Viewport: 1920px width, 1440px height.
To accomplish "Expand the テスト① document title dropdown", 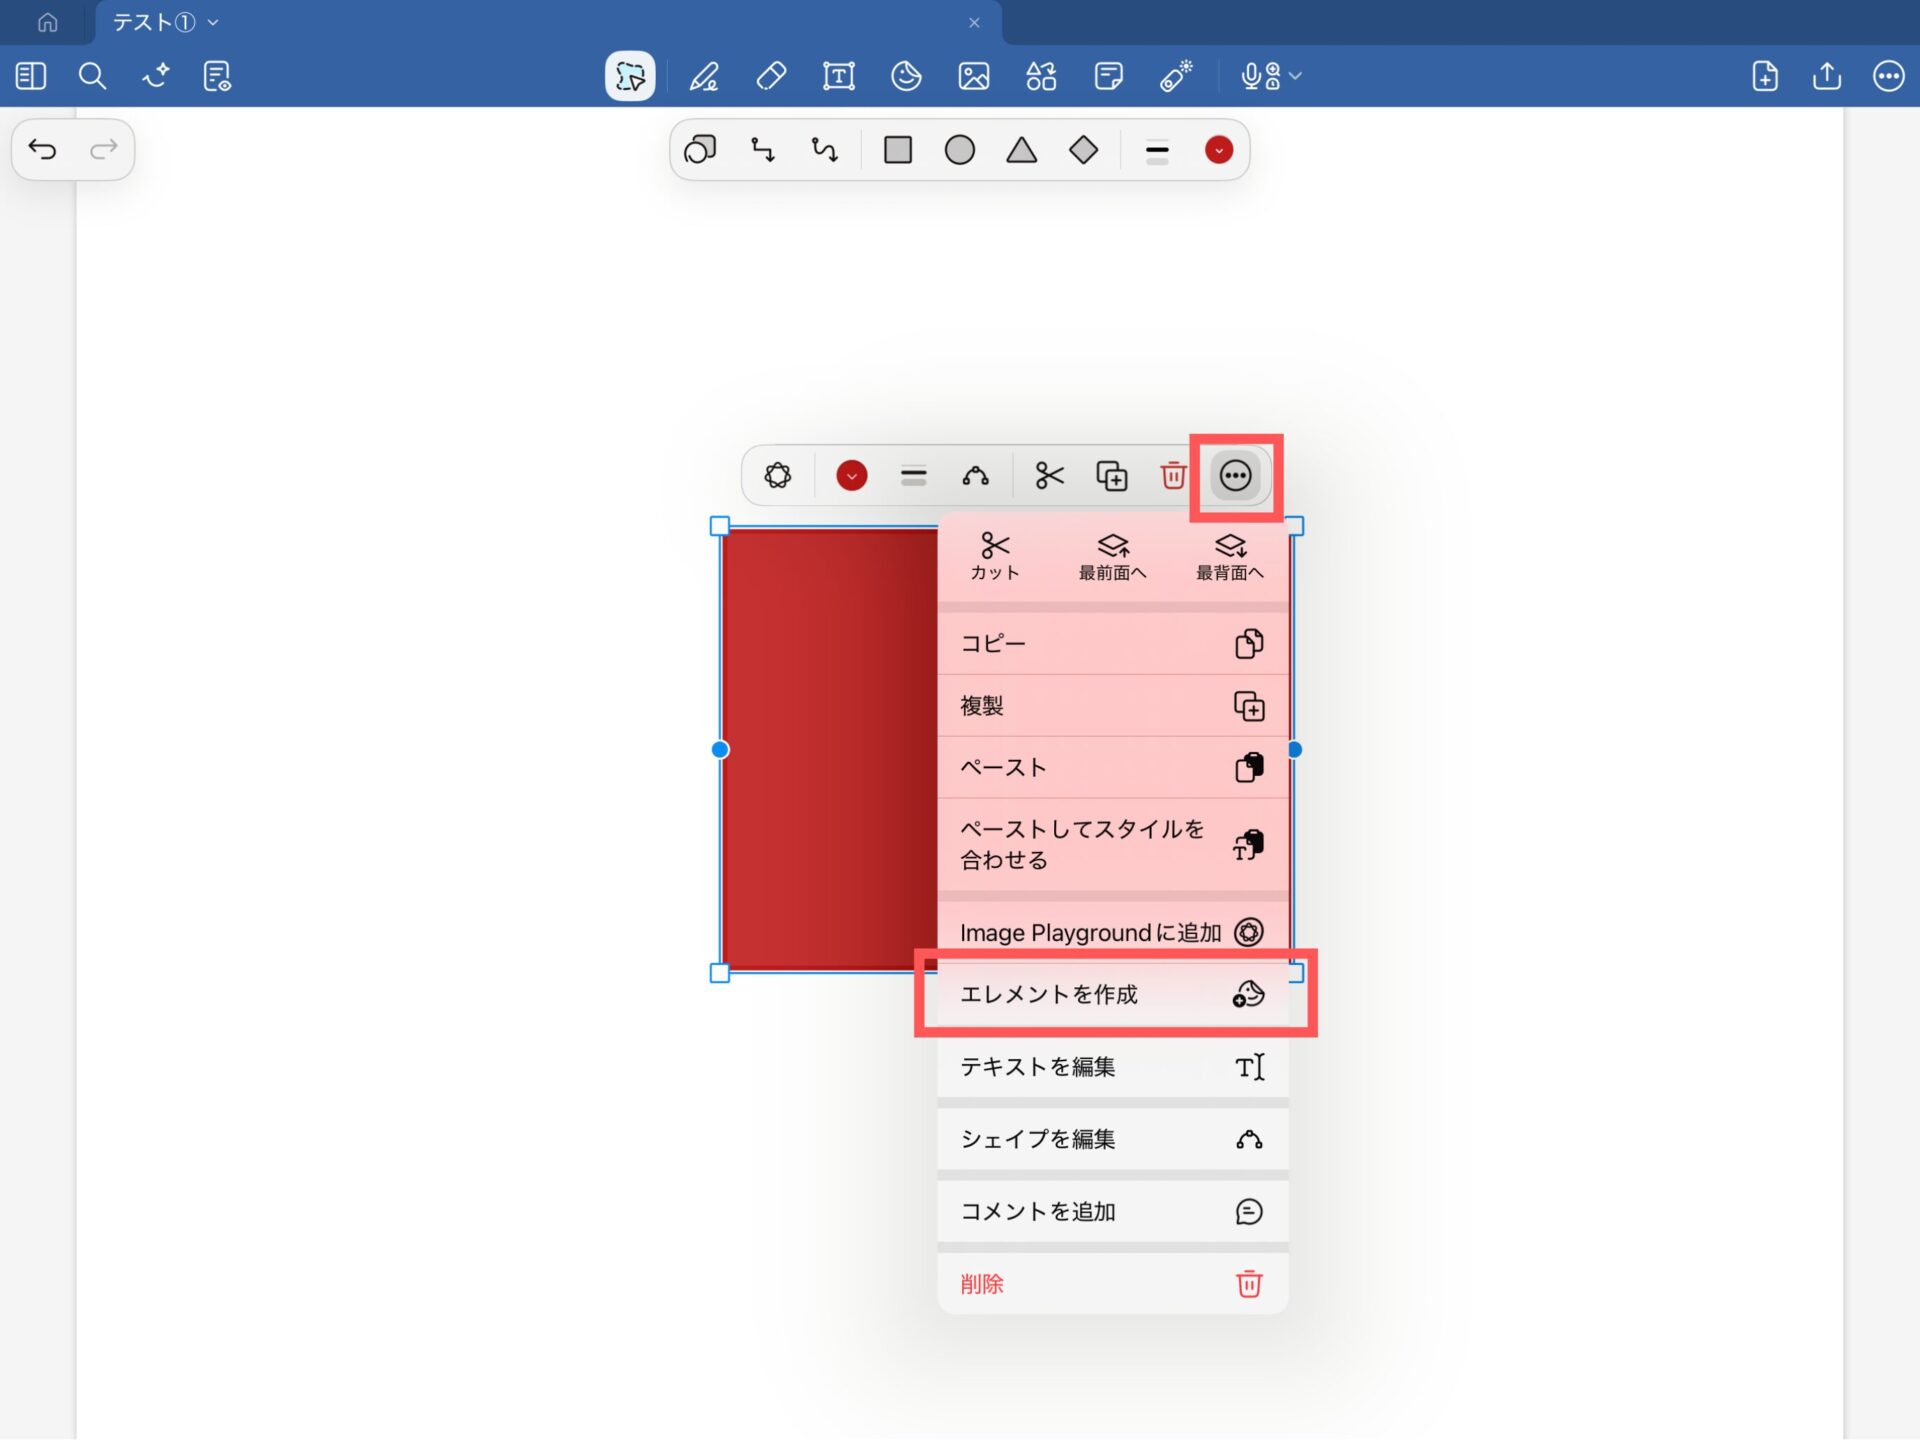I will pyautogui.click(x=213, y=22).
